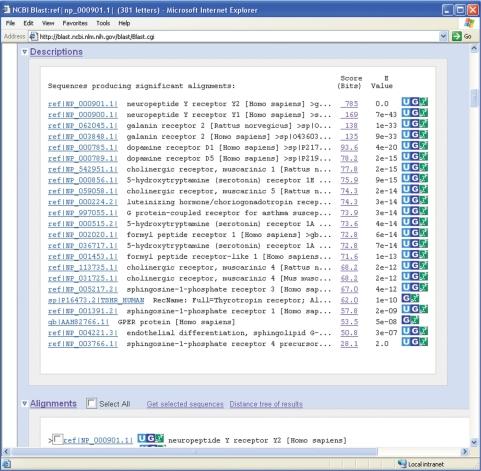Tick the Select All checkbox
481x471 pixels.
tap(91, 404)
